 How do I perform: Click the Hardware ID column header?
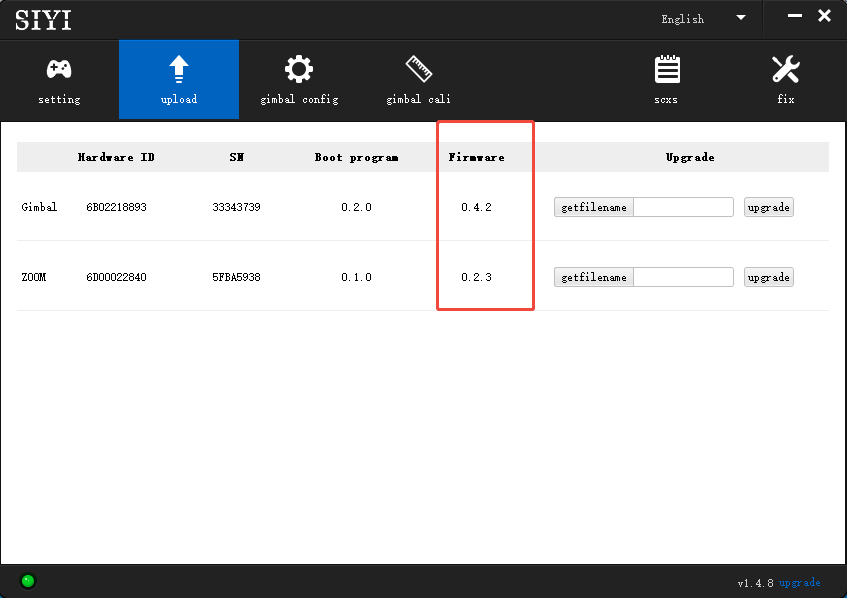(116, 157)
